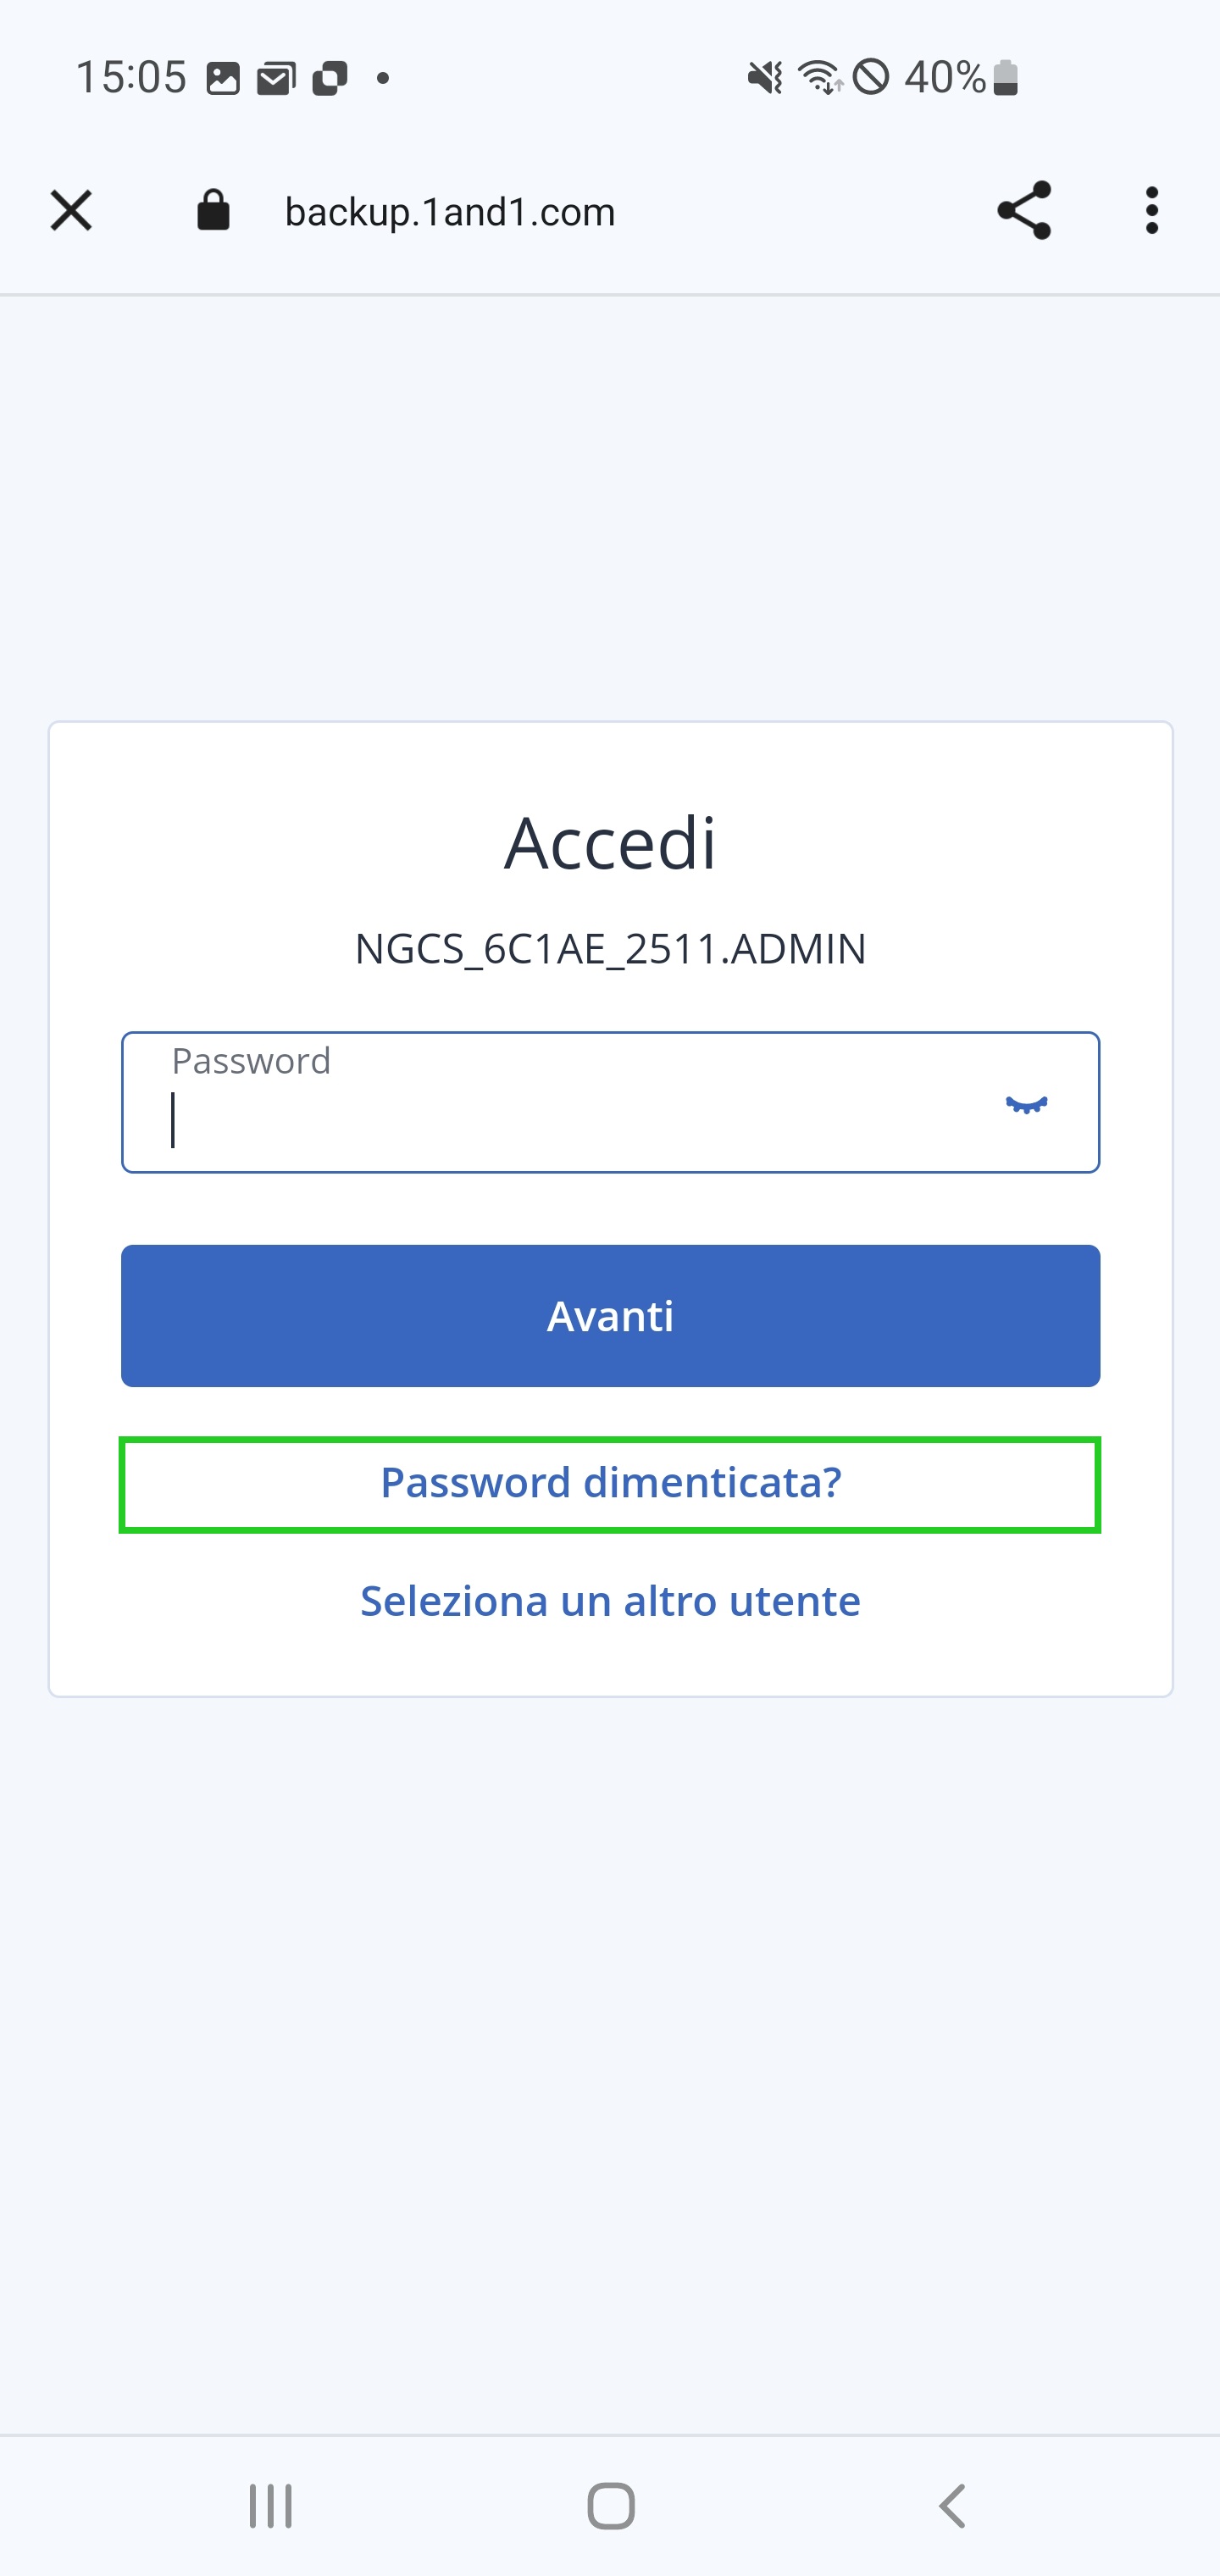Tap the muted sound icon in status bar
Screen dimensions: 1220x2576
point(765,77)
